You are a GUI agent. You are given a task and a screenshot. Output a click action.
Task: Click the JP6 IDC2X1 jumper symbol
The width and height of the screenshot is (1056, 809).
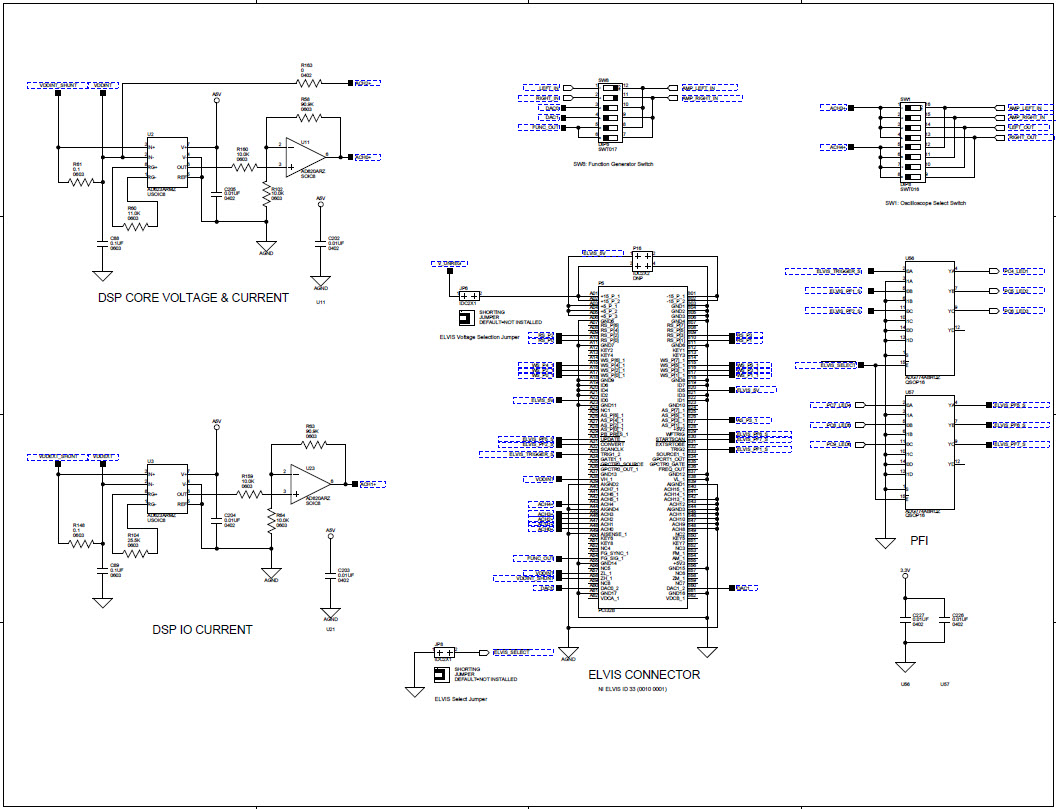click(x=470, y=296)
